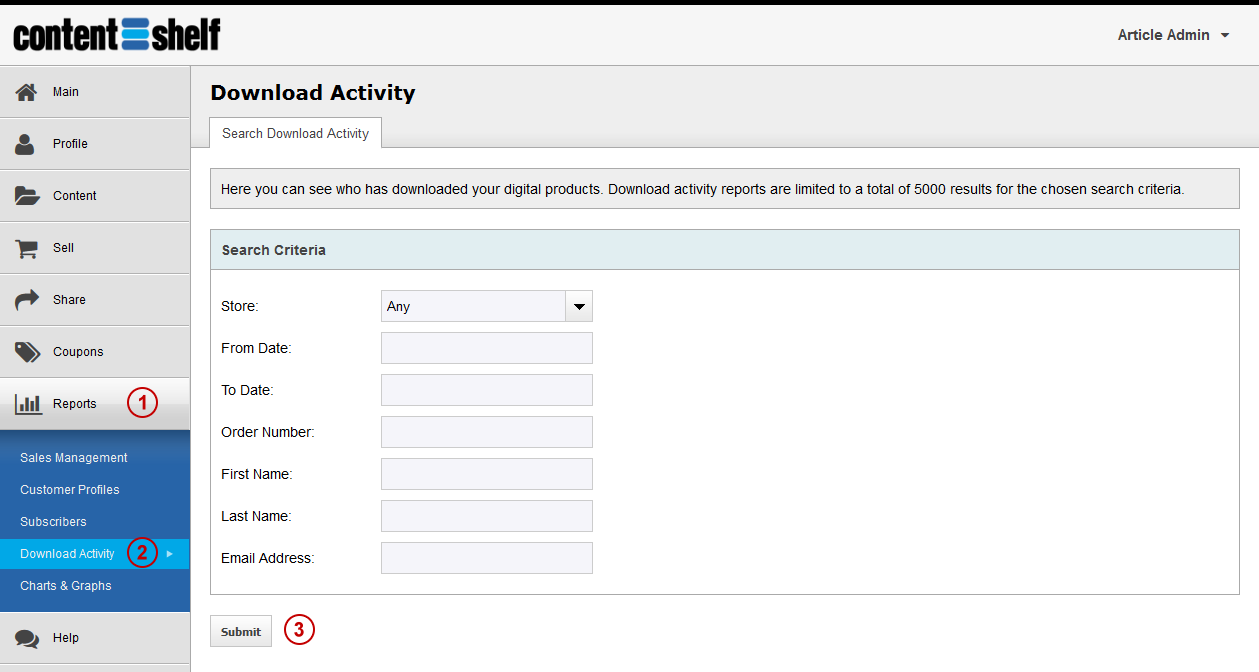Click the Sell shopping cart icon
The width and height of the screenshot is (1259, 672).
27,248
